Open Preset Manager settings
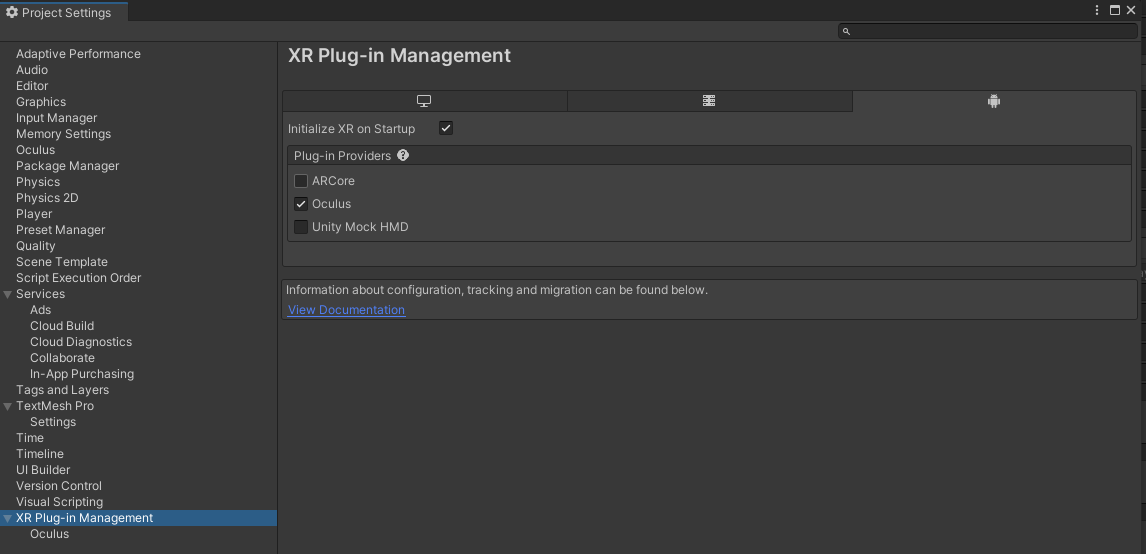The image size is (1146, 554). coord(61,230)
